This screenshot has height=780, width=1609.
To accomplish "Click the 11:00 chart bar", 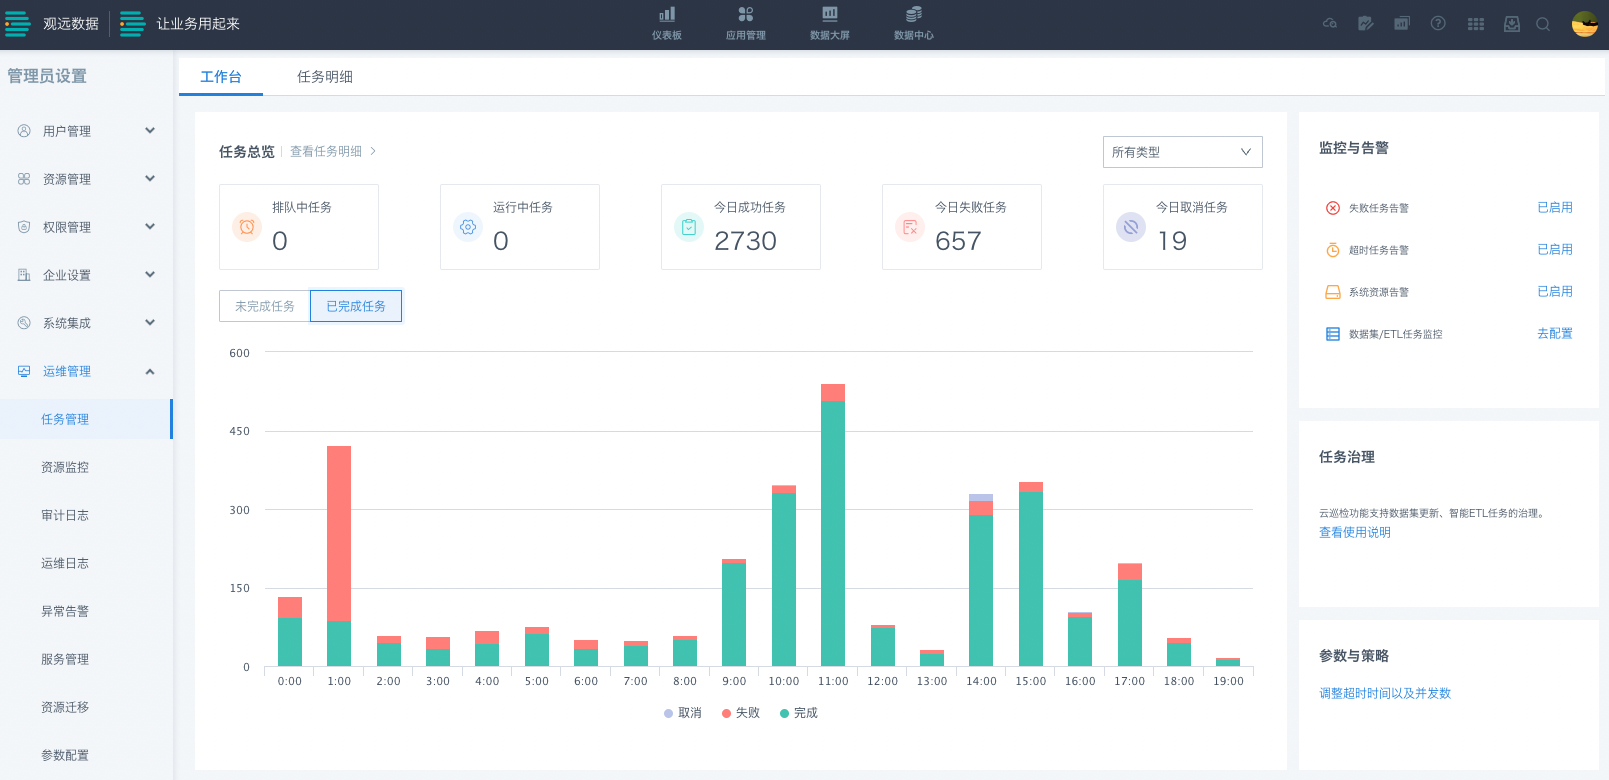I will coord(833,525).
